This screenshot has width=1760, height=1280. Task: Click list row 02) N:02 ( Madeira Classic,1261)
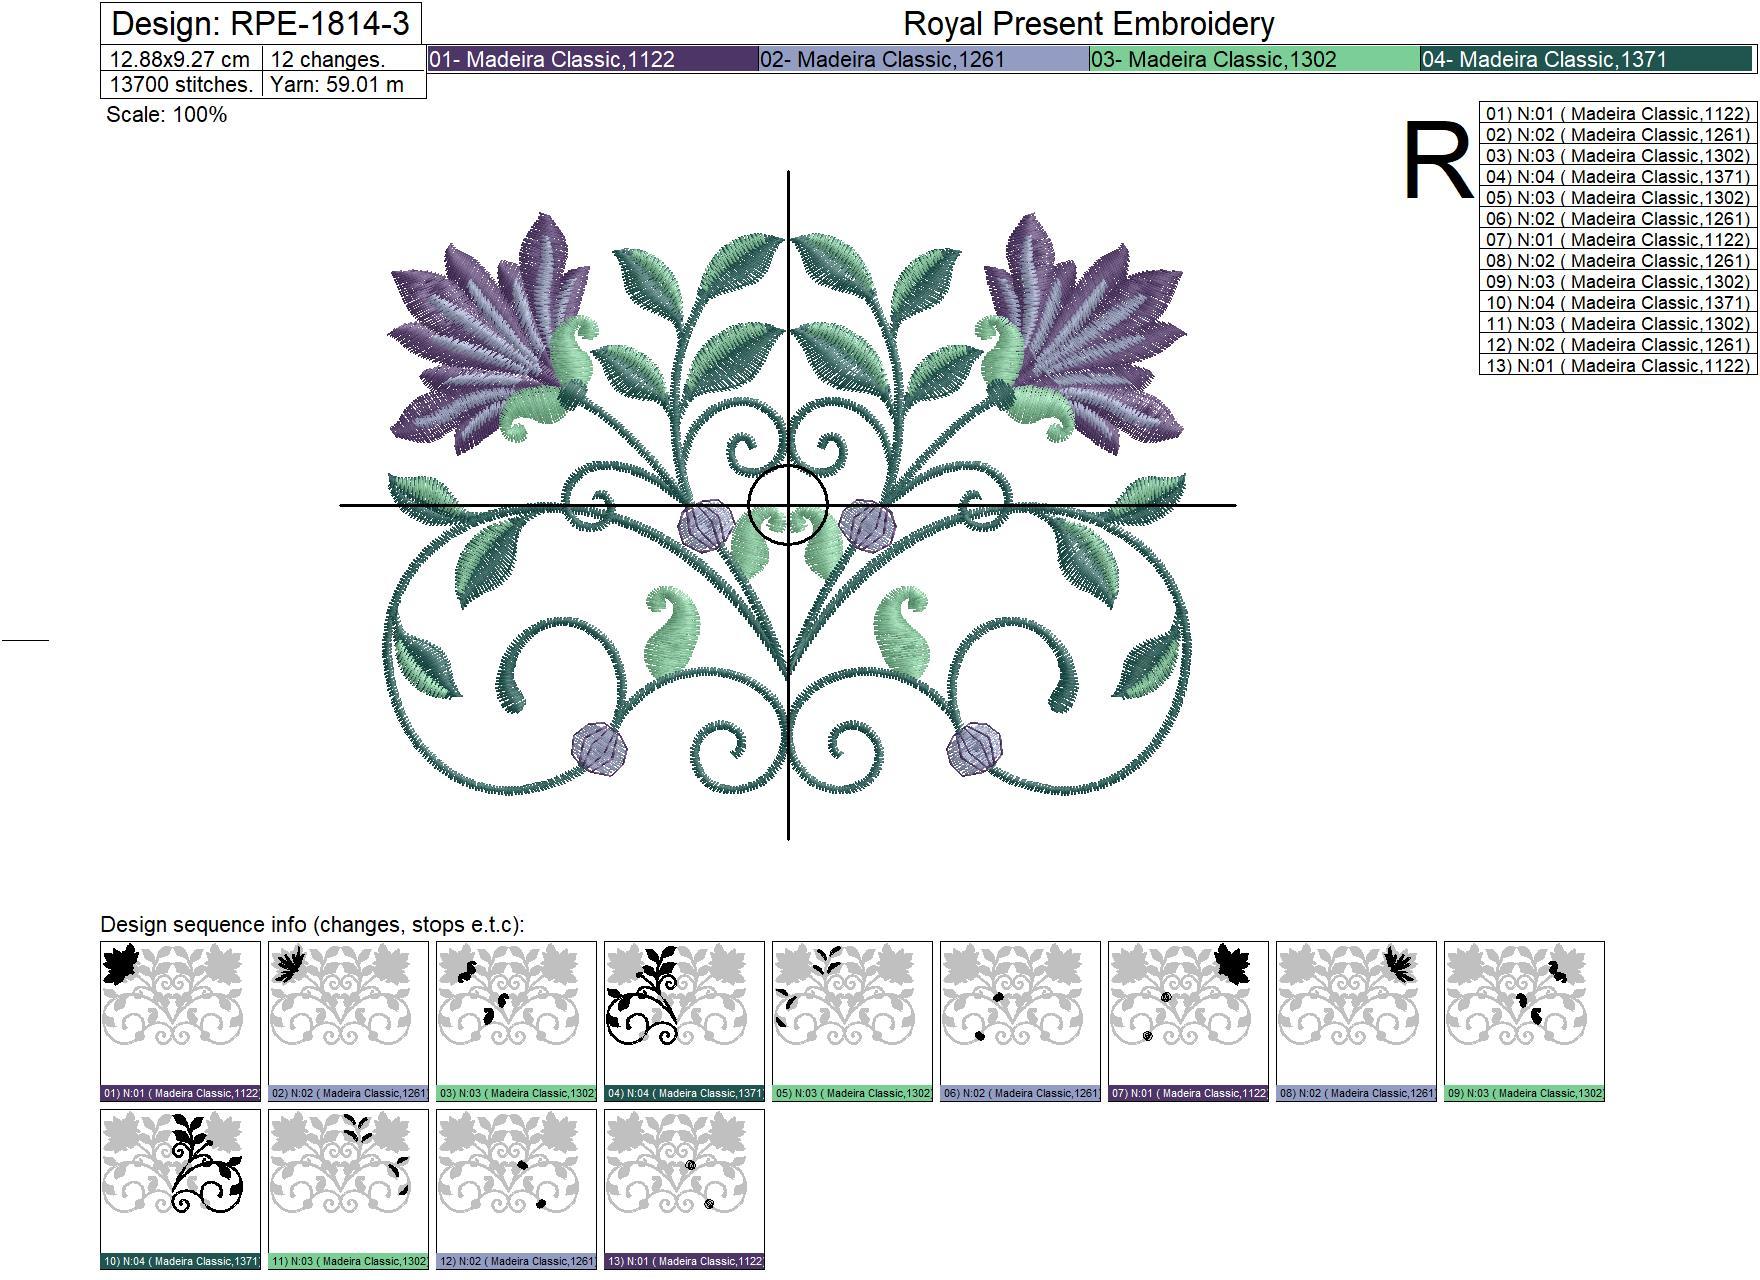pyautogui.click(x=1617, y=134)
